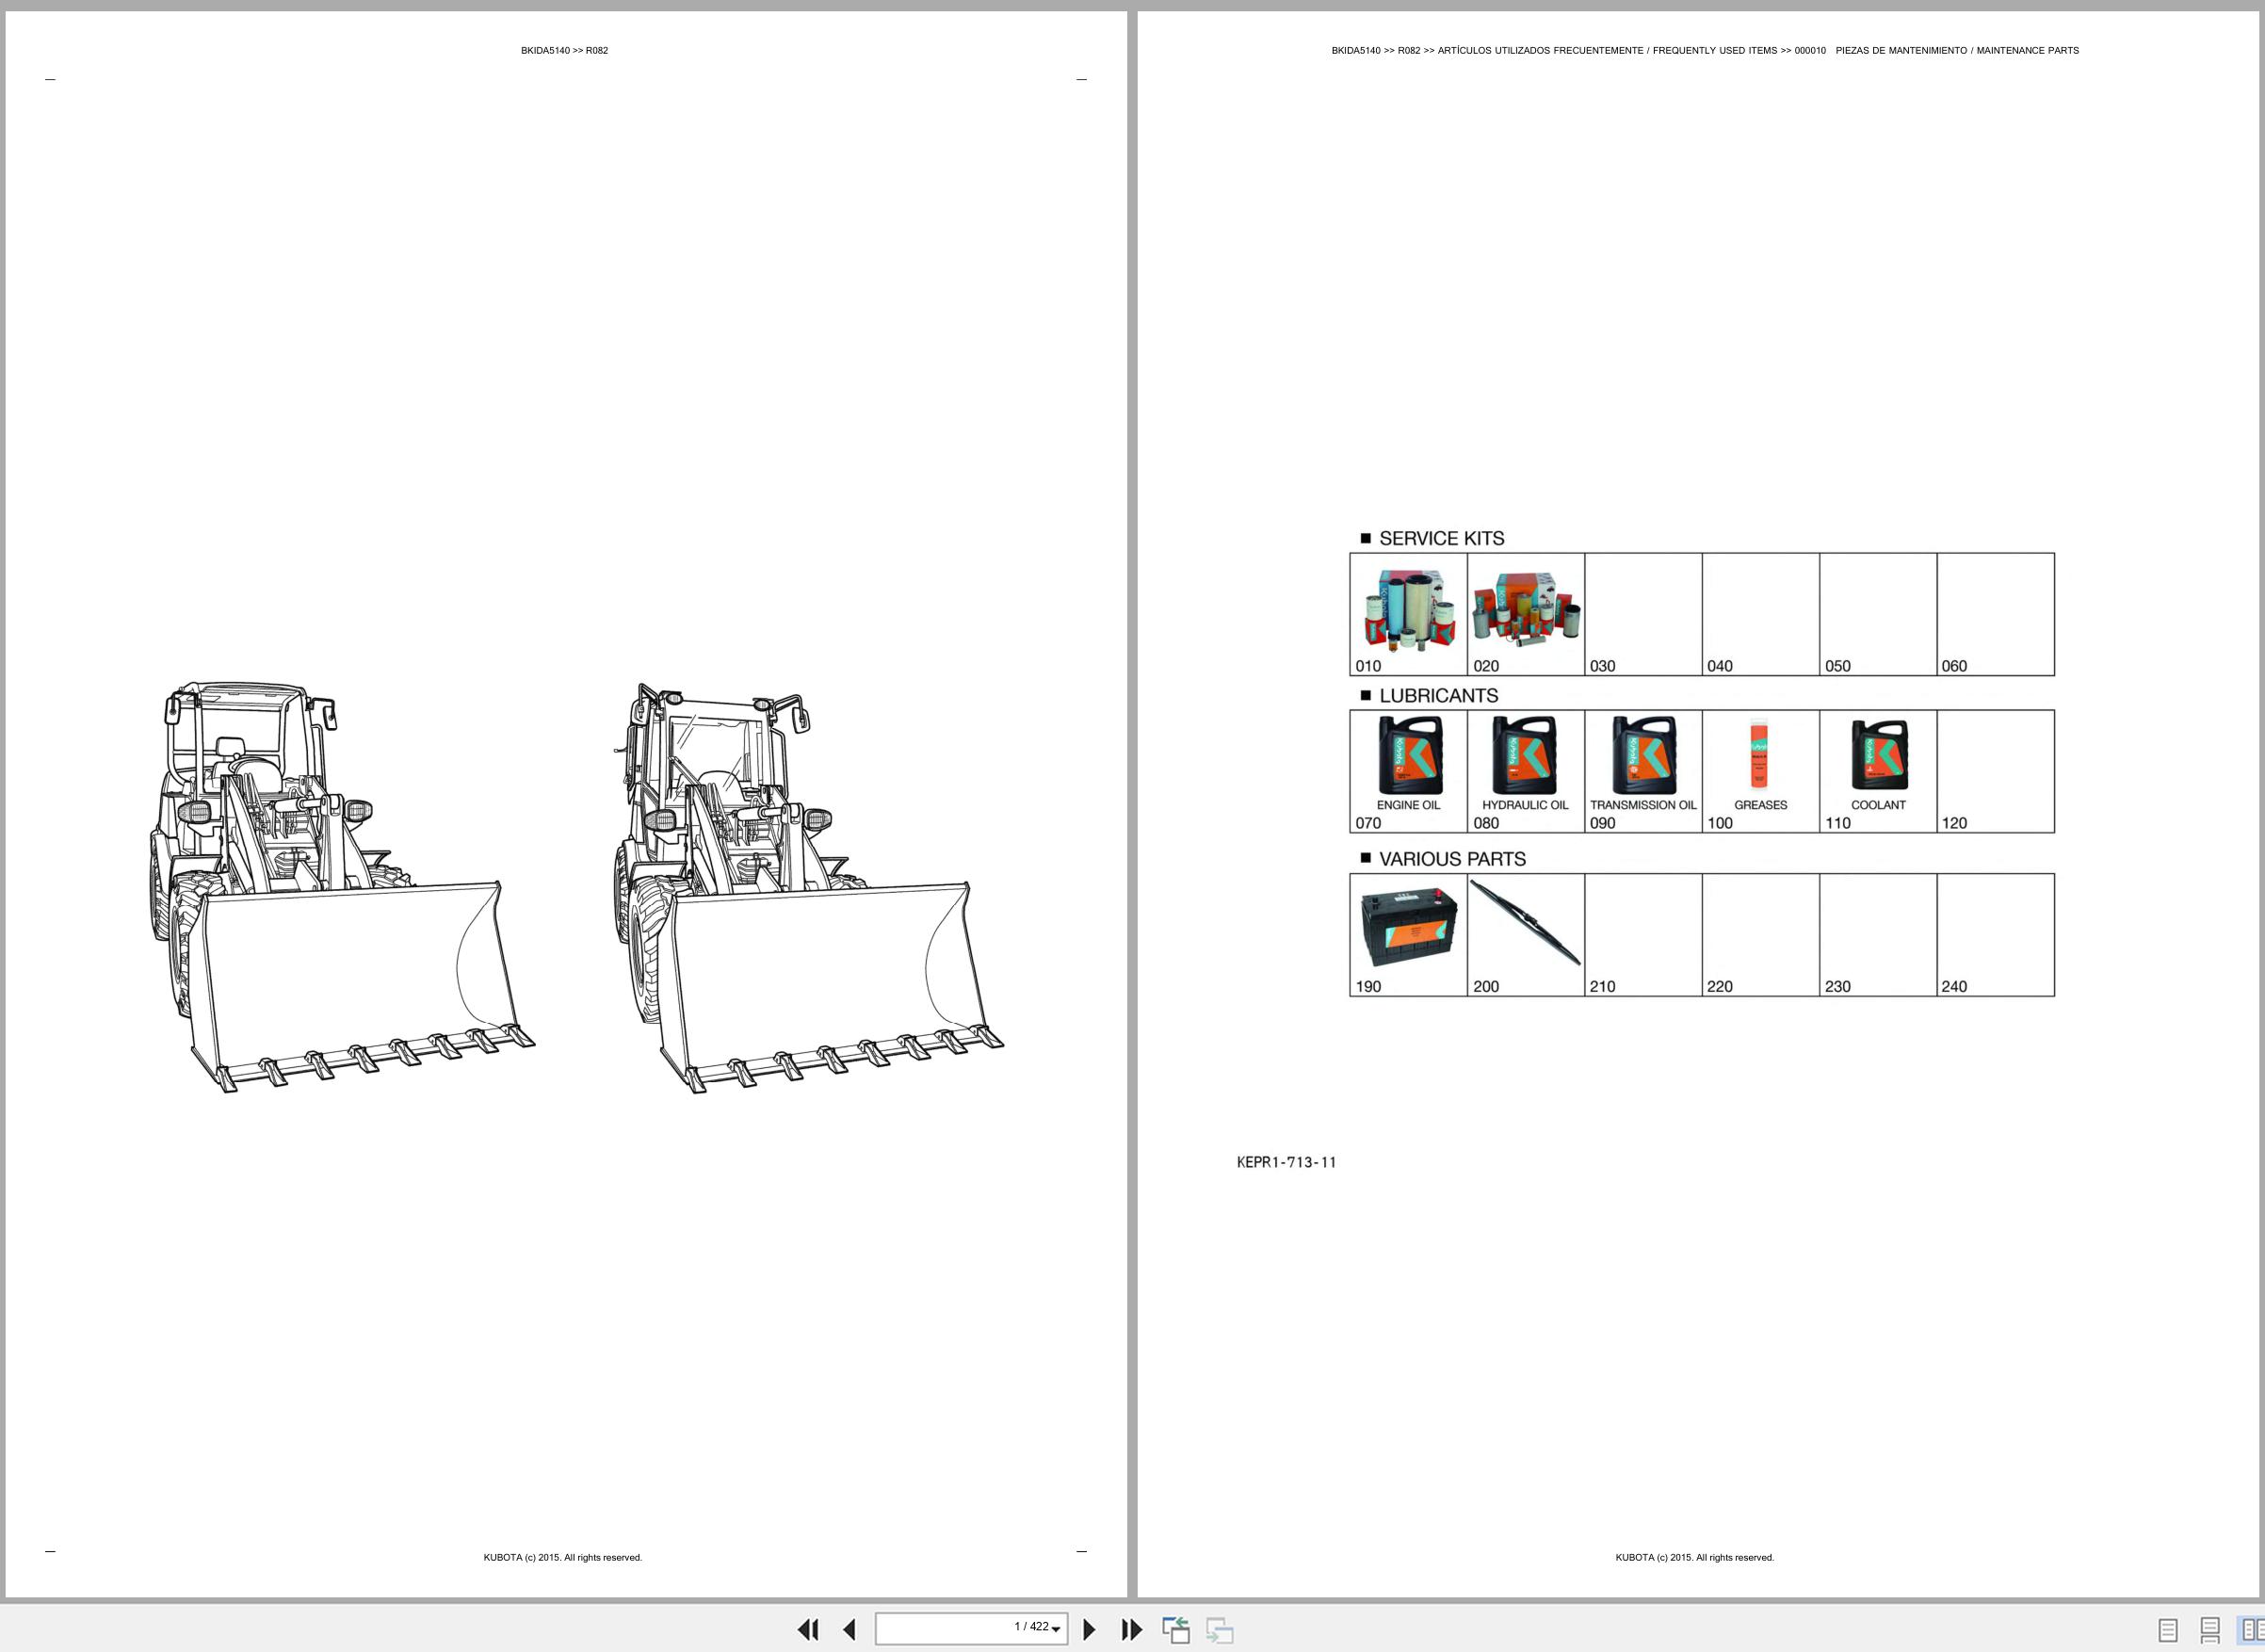The image size is (2265, 1652).
Task: Switch to single page view
Action: click(2168, 1630)
